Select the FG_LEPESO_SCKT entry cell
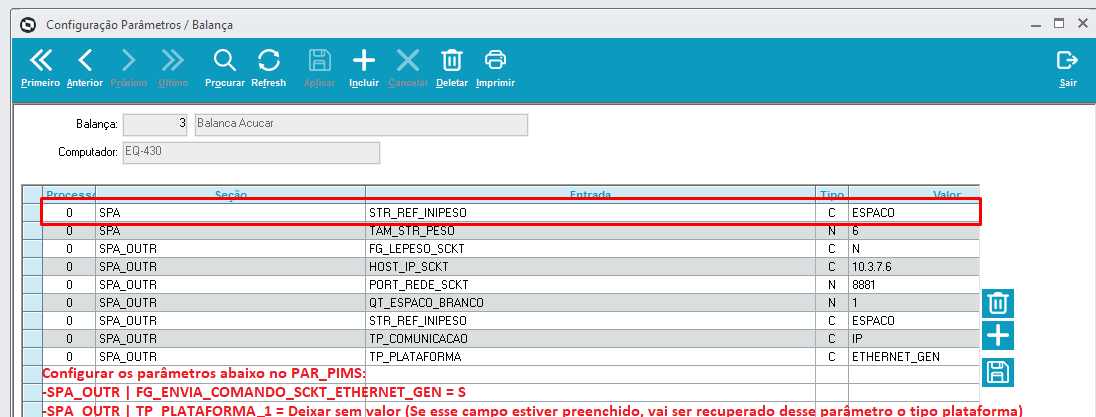Screen dimensions: 1096x417 (x=591, y=248)
